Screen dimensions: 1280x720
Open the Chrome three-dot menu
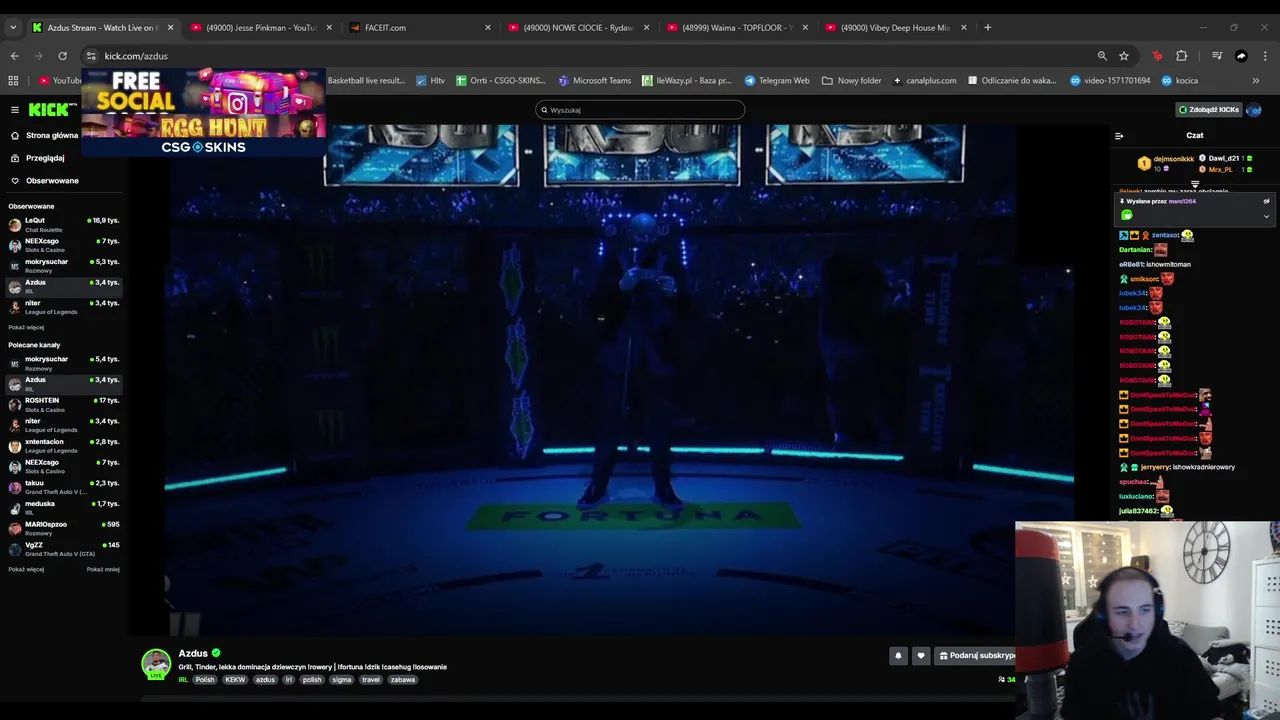tap(1265, 56)
